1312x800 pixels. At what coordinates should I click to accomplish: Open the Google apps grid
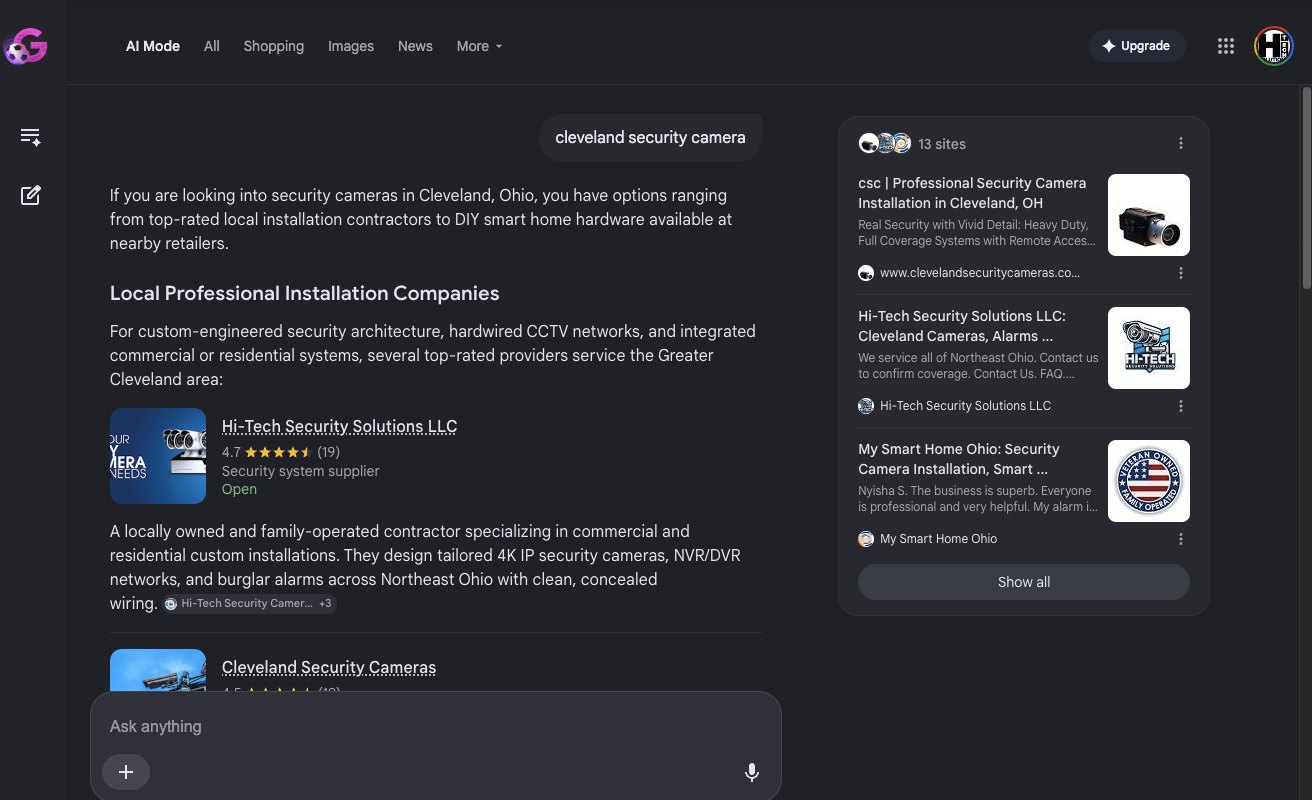pyautogui.click(x=1225, y=46)
